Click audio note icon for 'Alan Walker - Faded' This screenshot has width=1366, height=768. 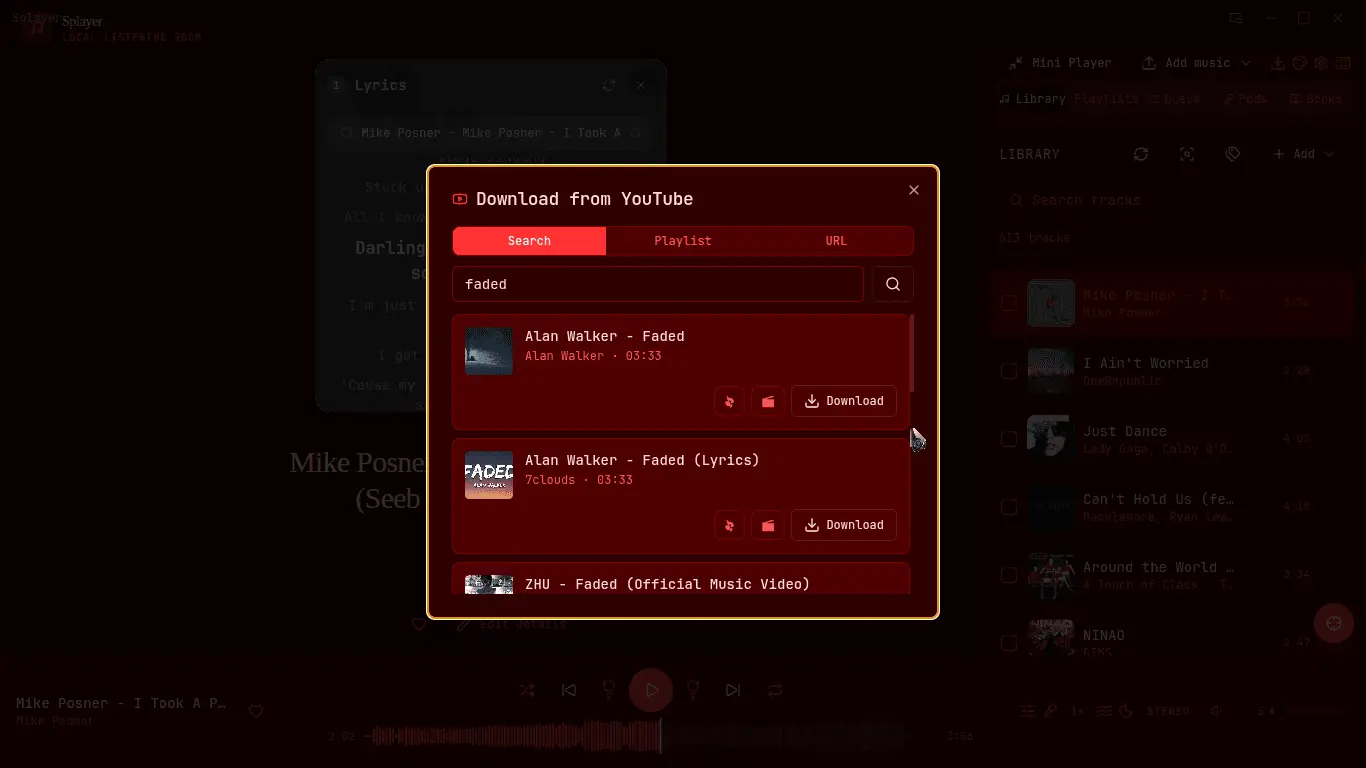729,401
